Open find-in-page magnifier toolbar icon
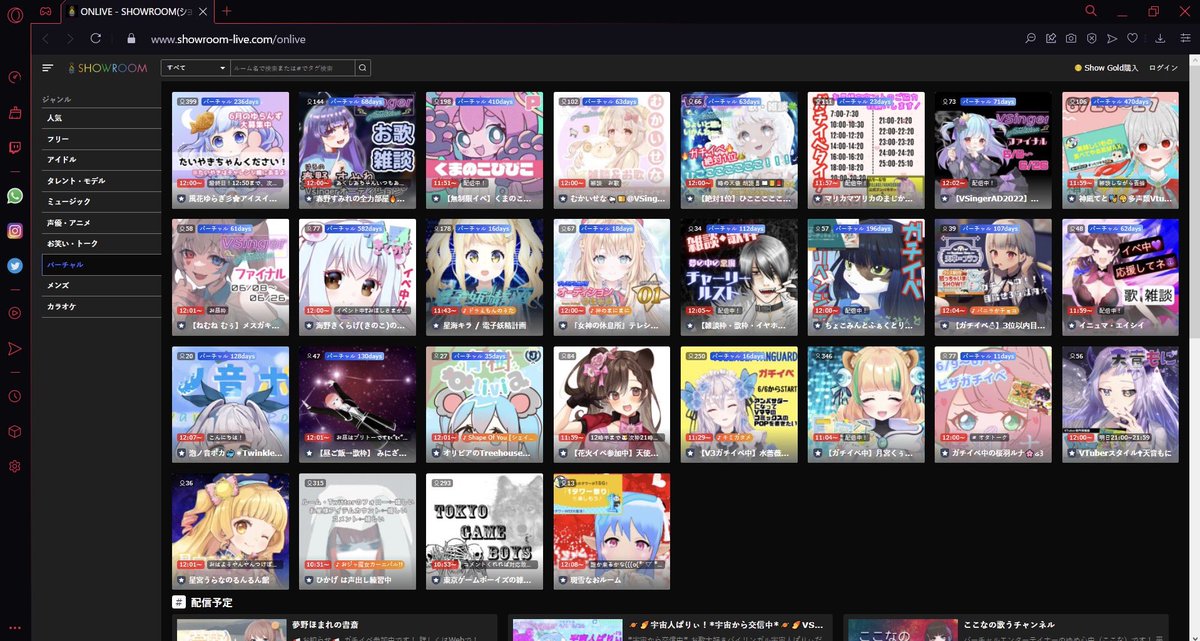1200x641 pixels. [1030, 39]
